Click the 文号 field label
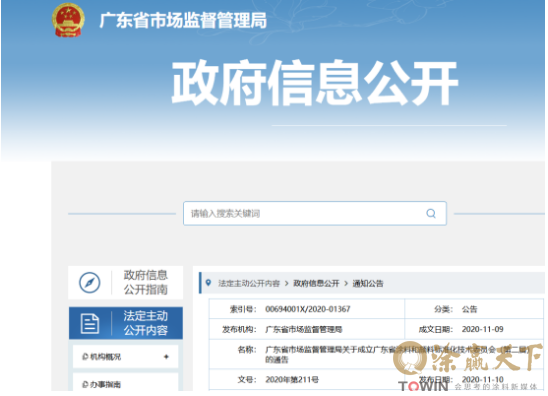 [x=247, y=380]
